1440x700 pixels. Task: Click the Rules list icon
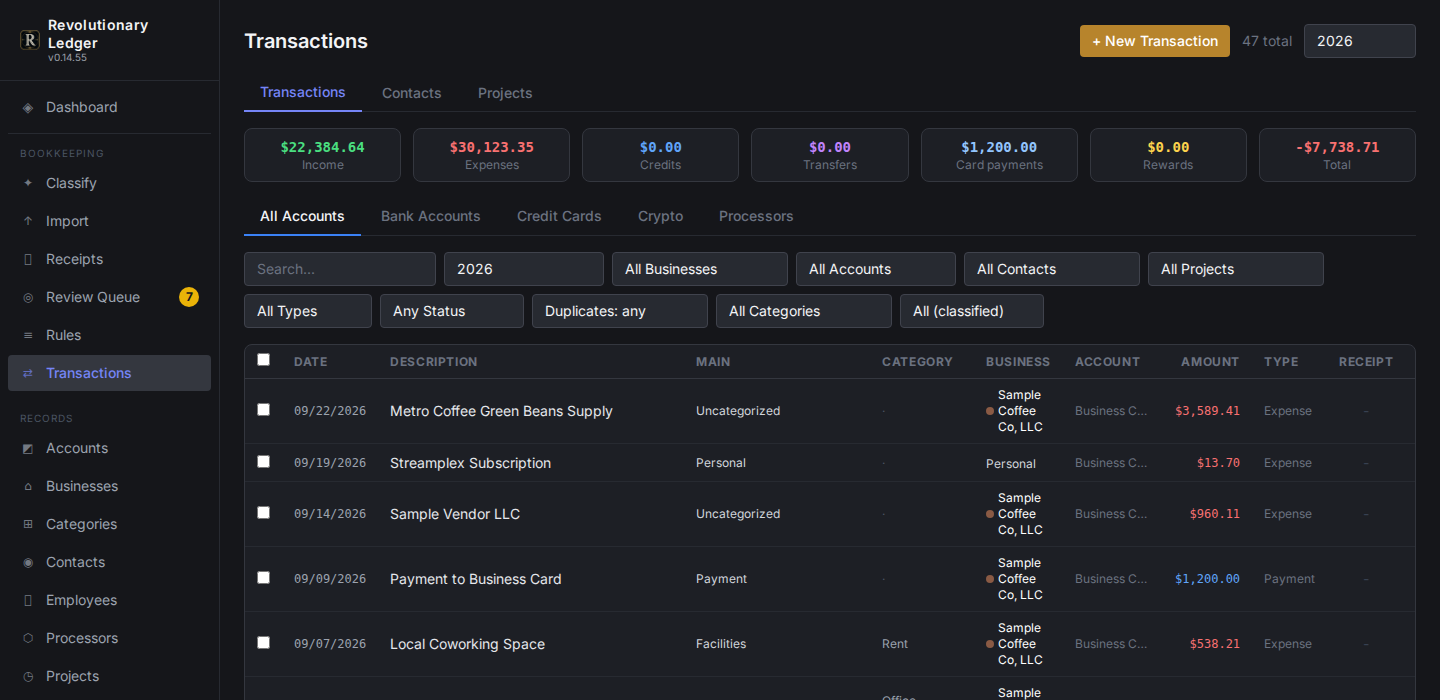pyautogui.click(x=28, y=335)
